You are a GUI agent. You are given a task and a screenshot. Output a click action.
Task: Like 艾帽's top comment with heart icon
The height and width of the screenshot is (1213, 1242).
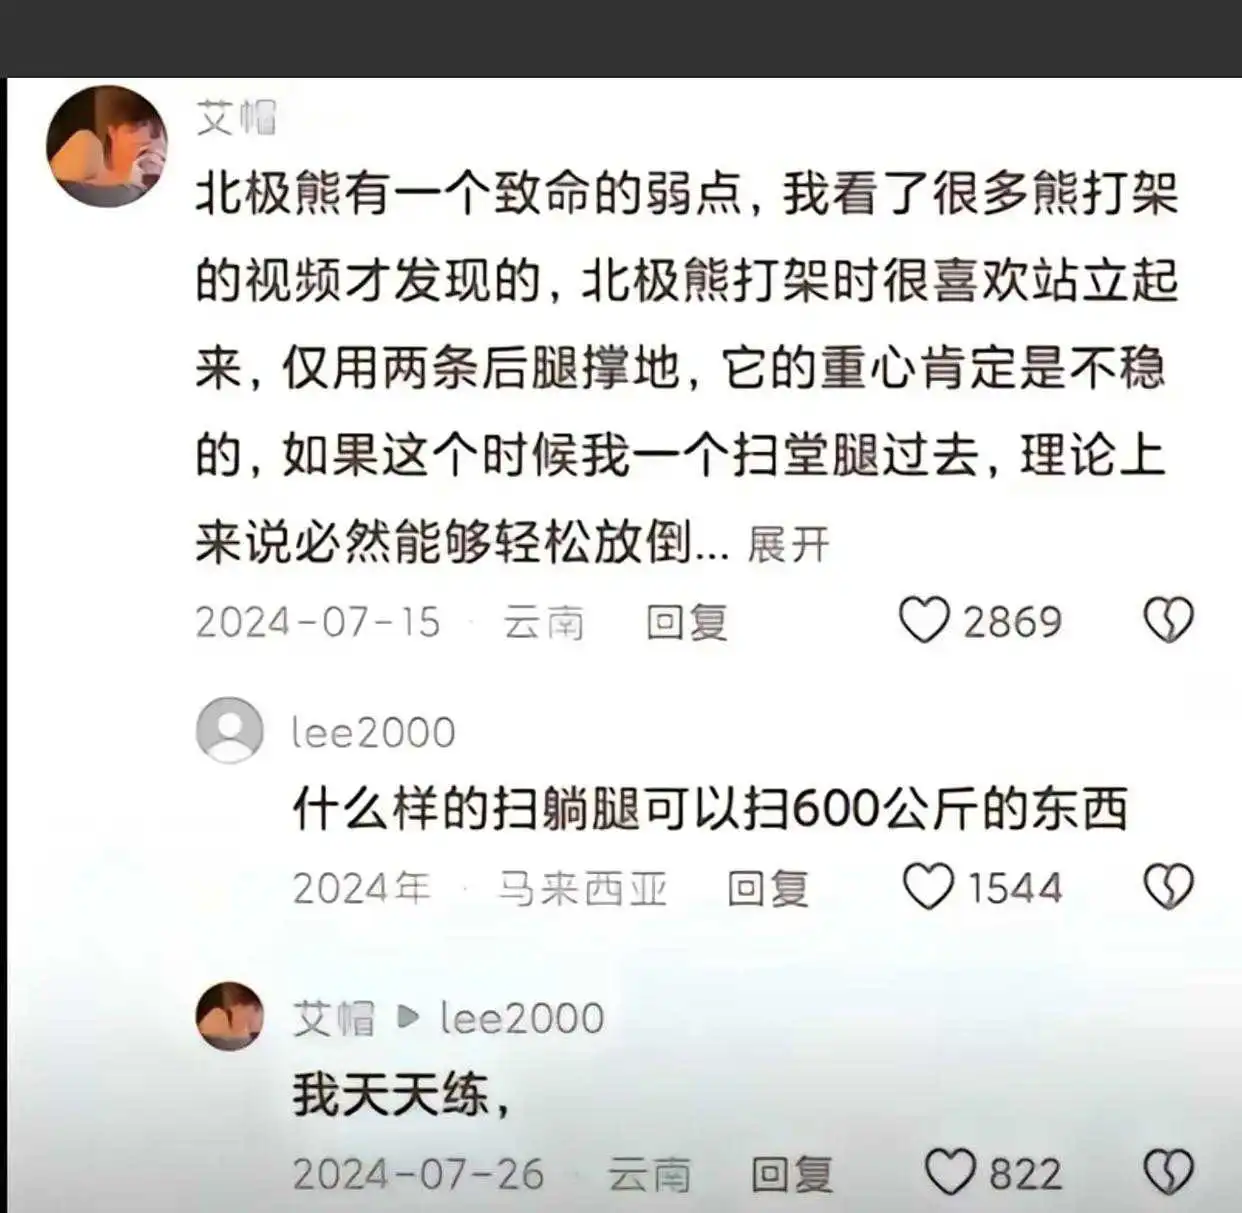coord(923,620)
